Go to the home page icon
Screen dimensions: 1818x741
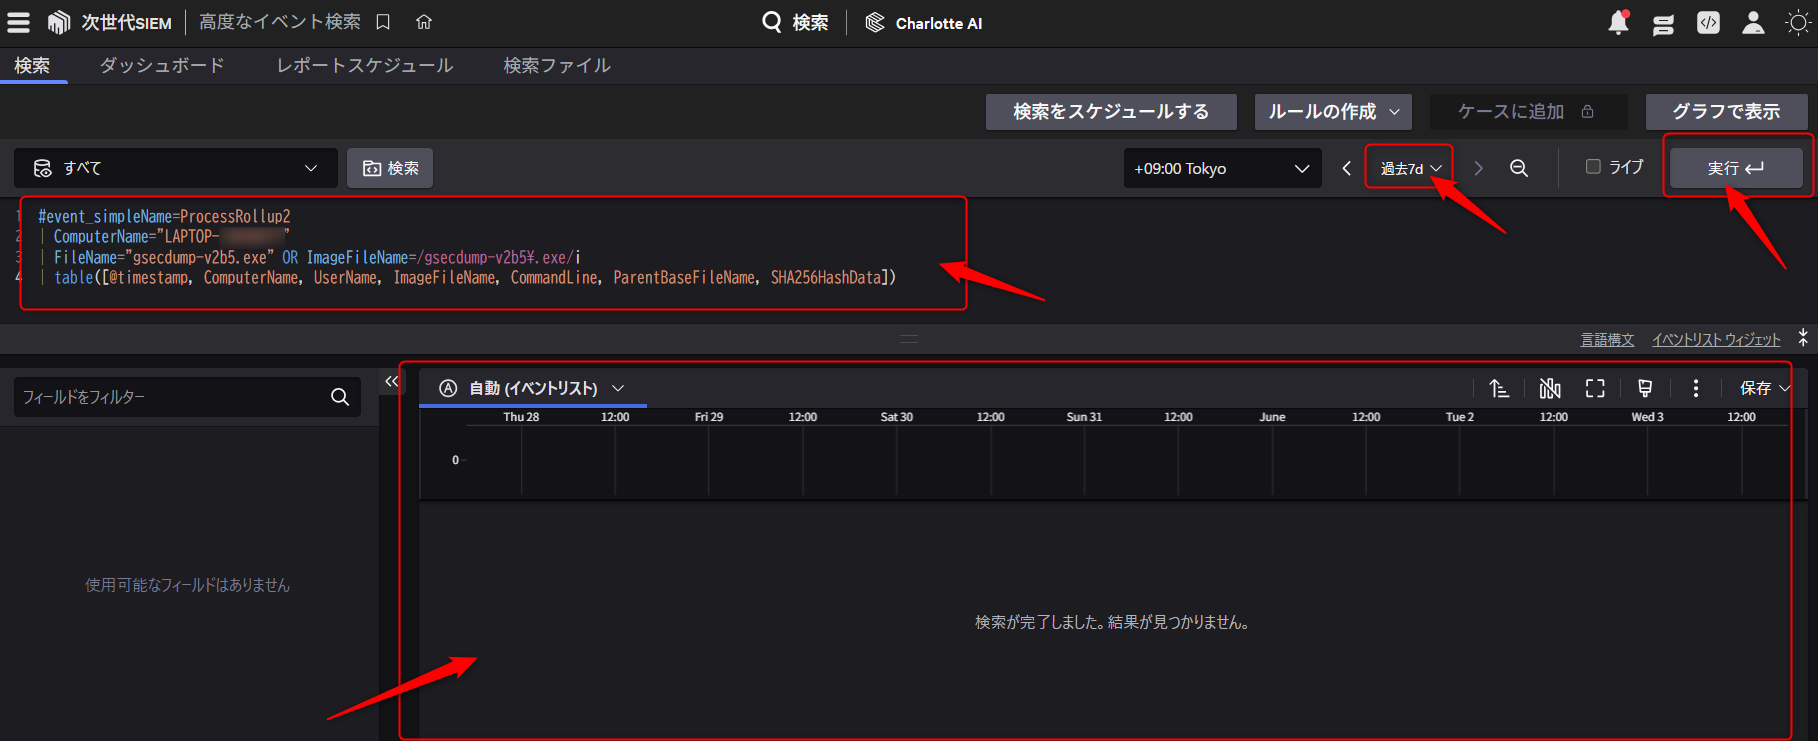424,22
